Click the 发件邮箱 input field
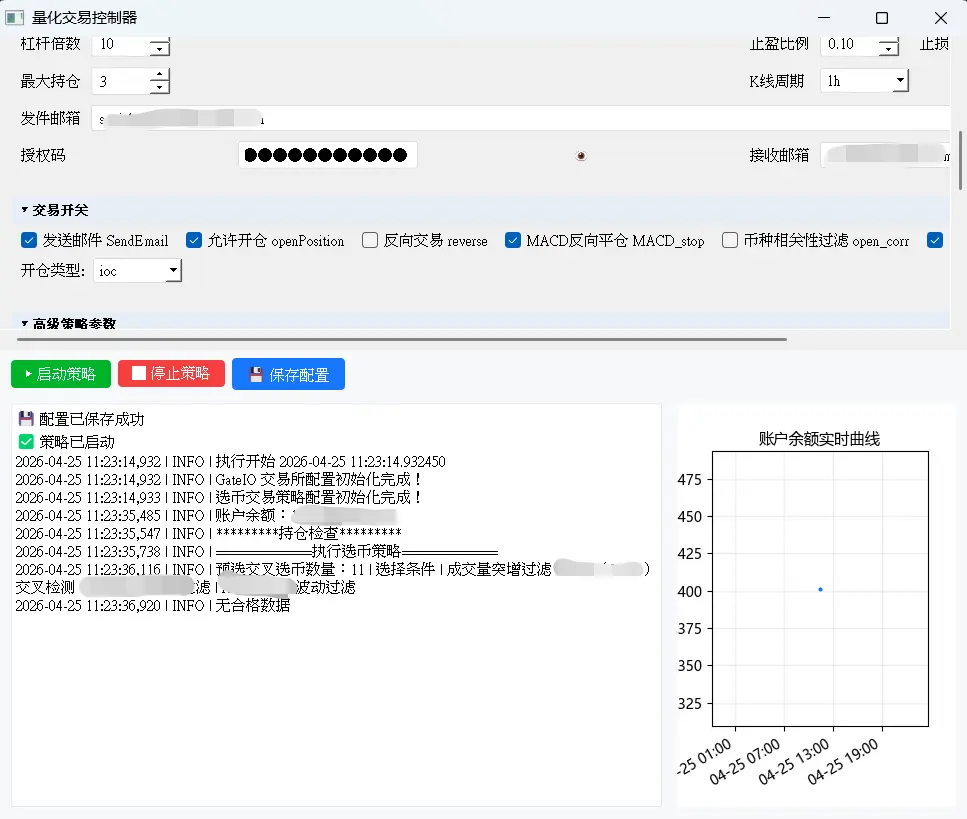The height and width of the screenshot is (819, 967). (x=521, y=118)
